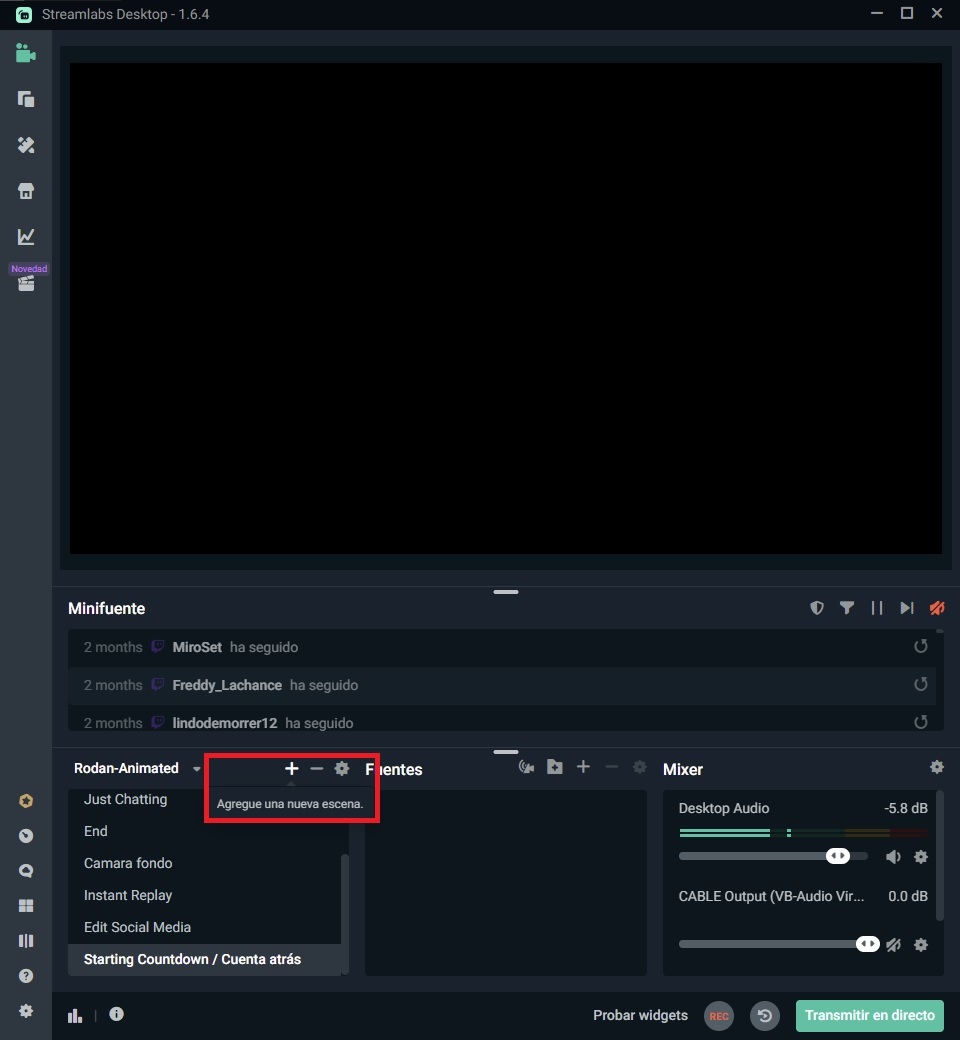Mute the Desktop Audio speaker
Screen dimensions: 960x1040
[x=893, y=857]
